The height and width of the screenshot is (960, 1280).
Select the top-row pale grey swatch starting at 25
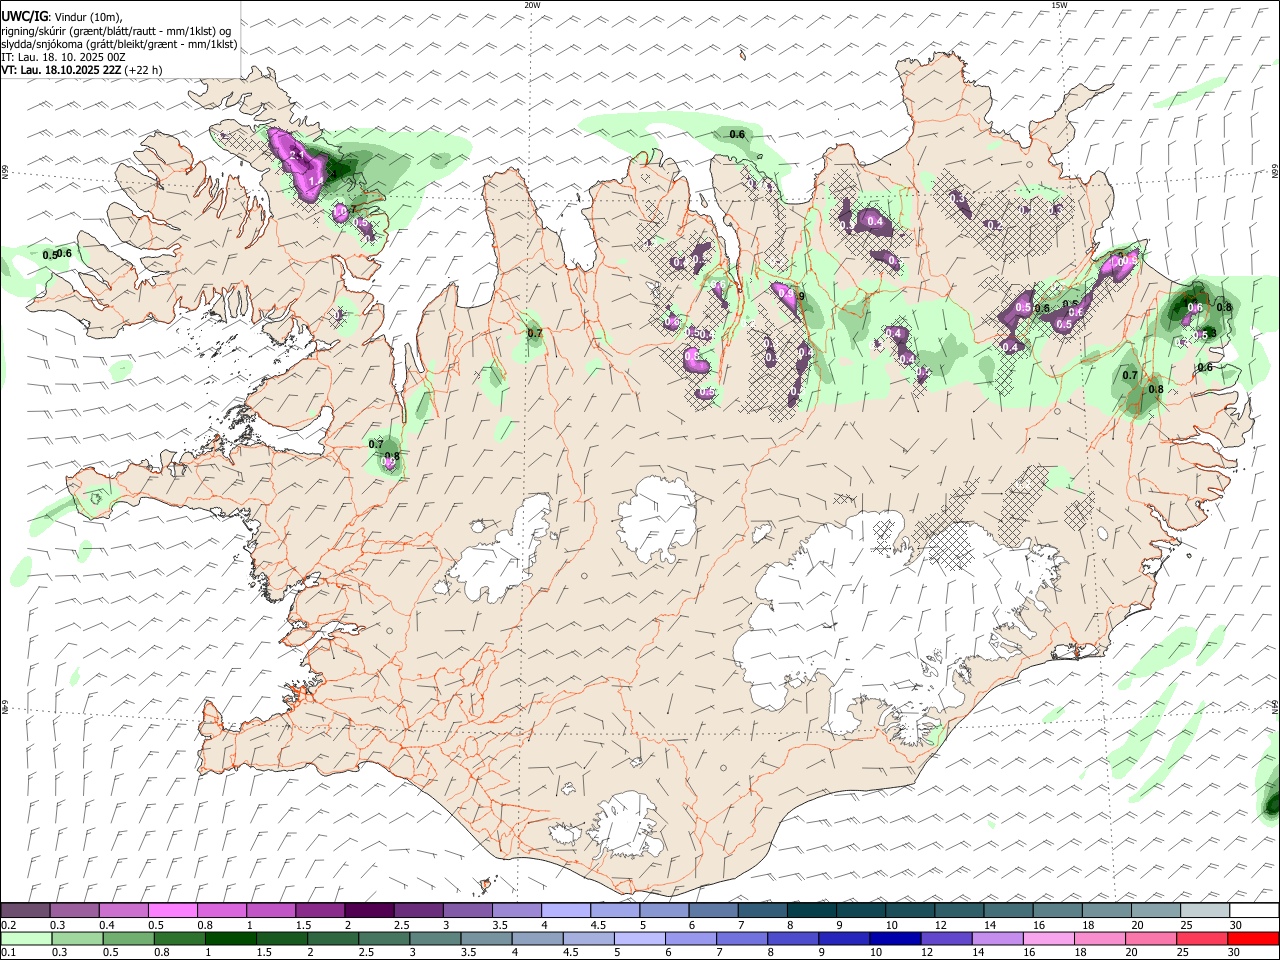click(1204, 911)
